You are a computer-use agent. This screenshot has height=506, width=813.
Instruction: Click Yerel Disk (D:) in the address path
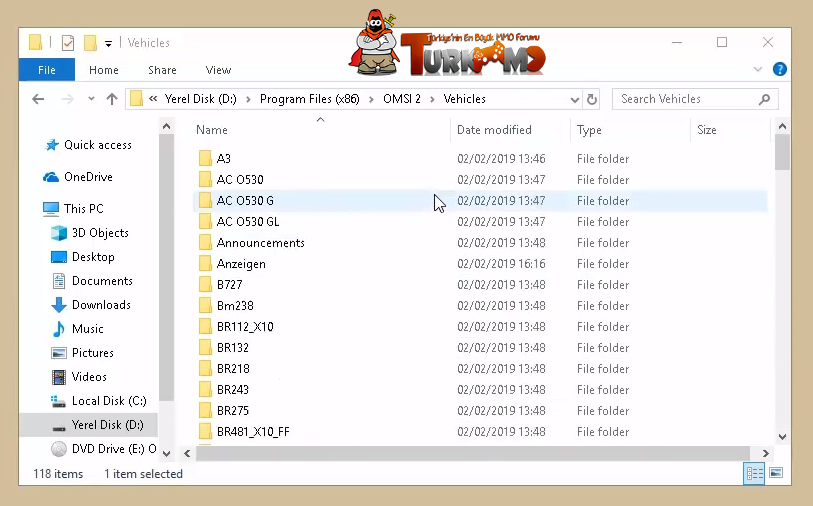[x=200, y=99]
